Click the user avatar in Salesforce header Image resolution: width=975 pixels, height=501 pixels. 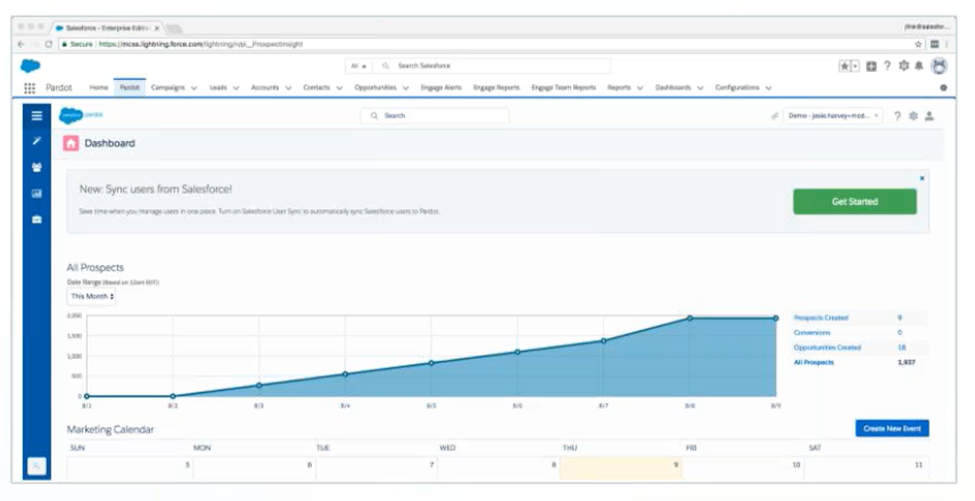tap(938, 66)
